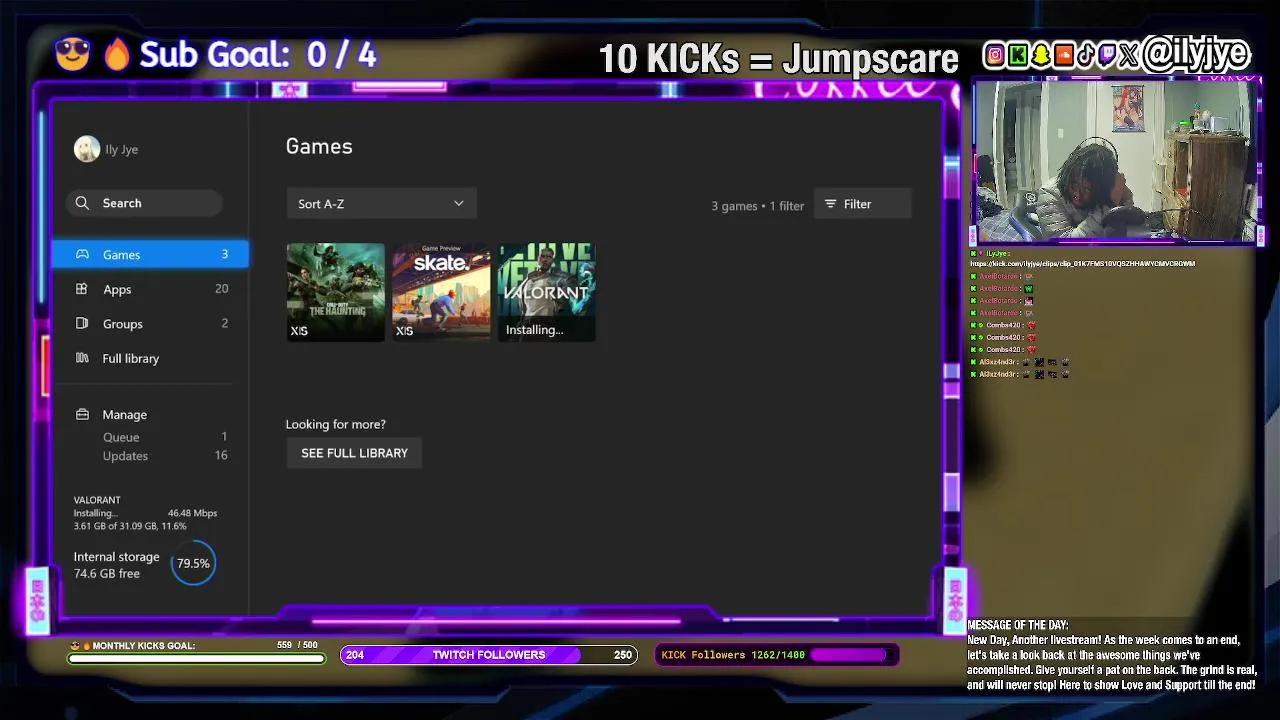Click the sunglasses emoji by Sub Goal
This screenshot has width=1280, height=720.
tap(73, 54)
